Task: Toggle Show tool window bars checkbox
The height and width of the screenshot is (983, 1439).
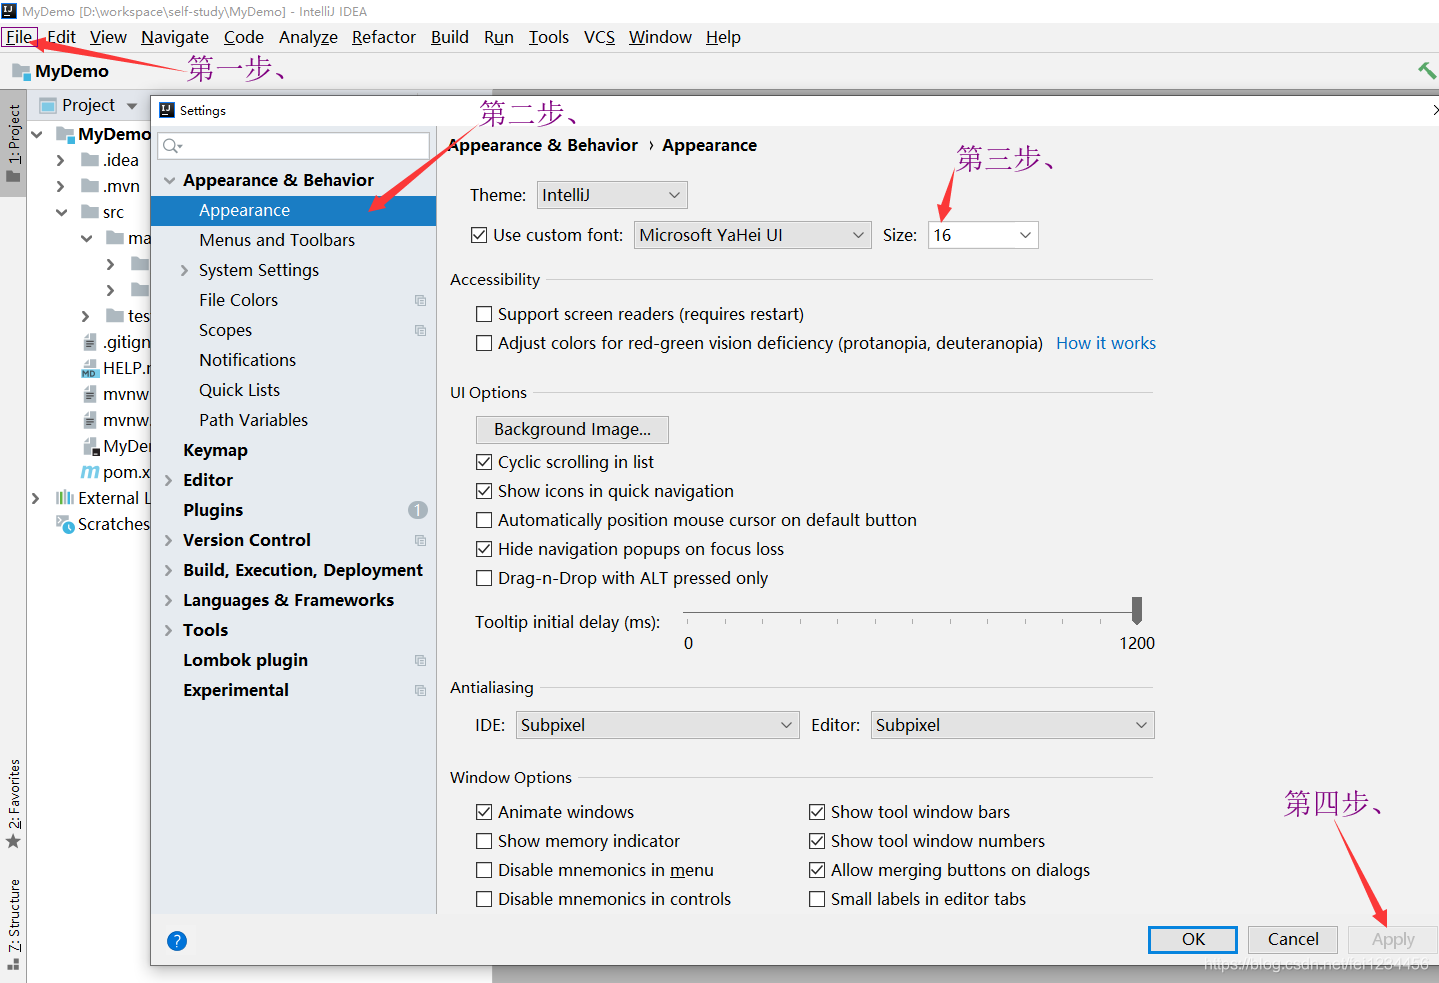Action: pyautogui.click(x=817, y=812)
